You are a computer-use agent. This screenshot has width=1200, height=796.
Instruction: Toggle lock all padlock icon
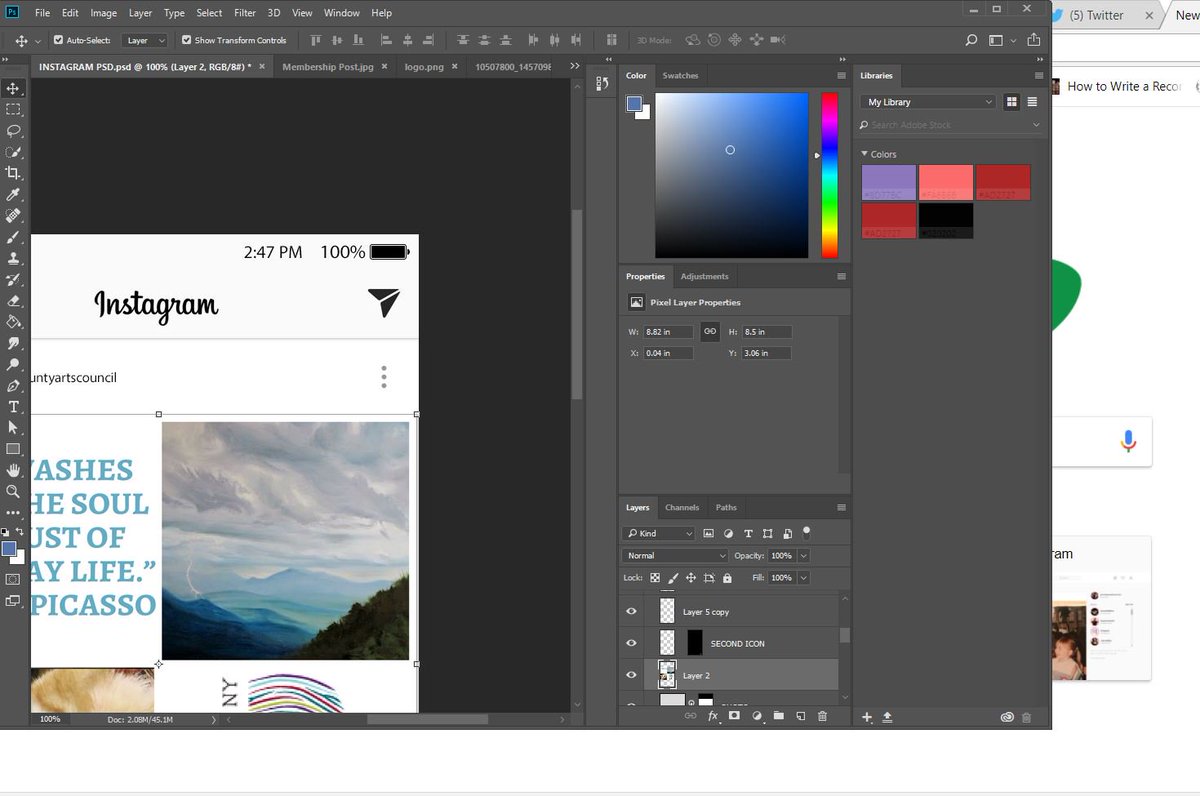click(x=727, y=578)
